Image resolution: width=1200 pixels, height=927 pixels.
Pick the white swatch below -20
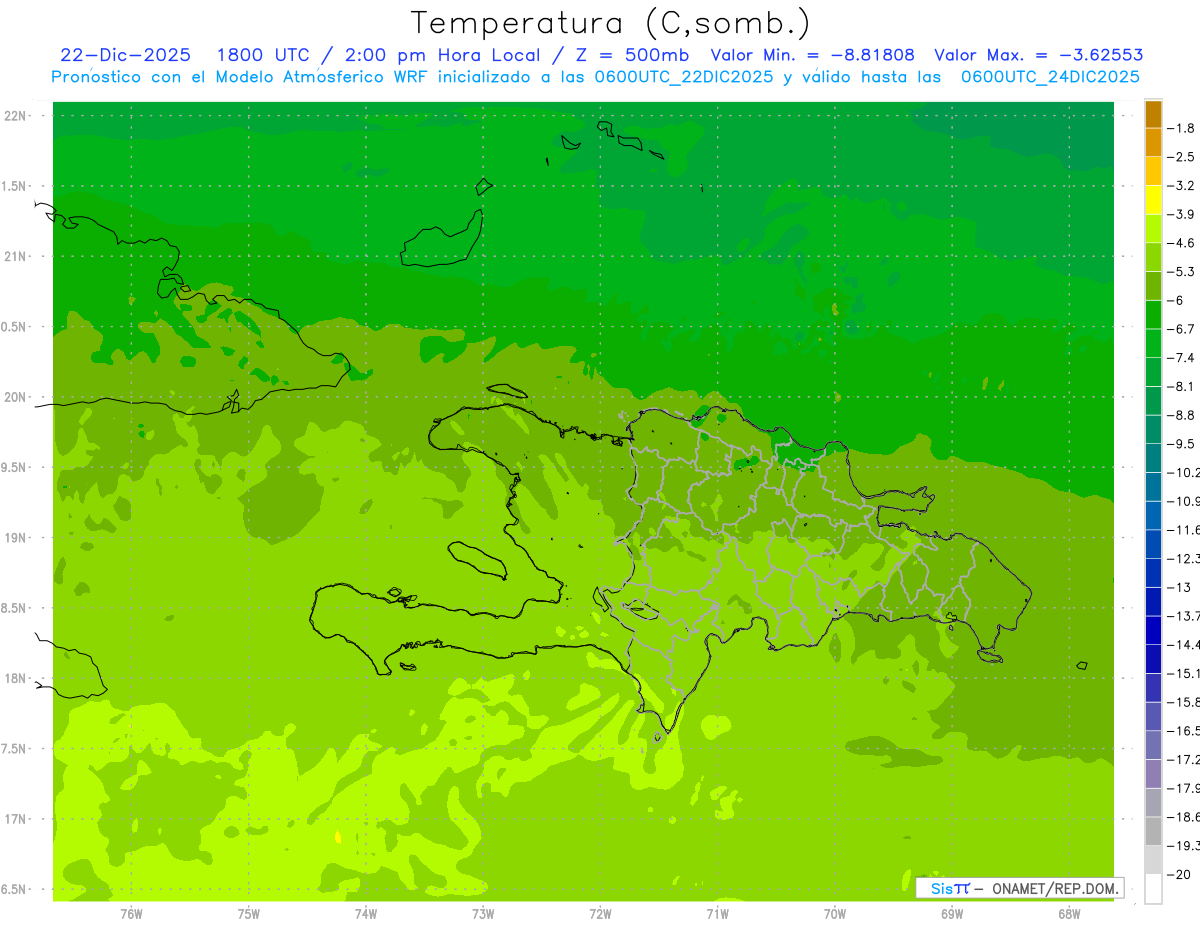[1153, 888]
